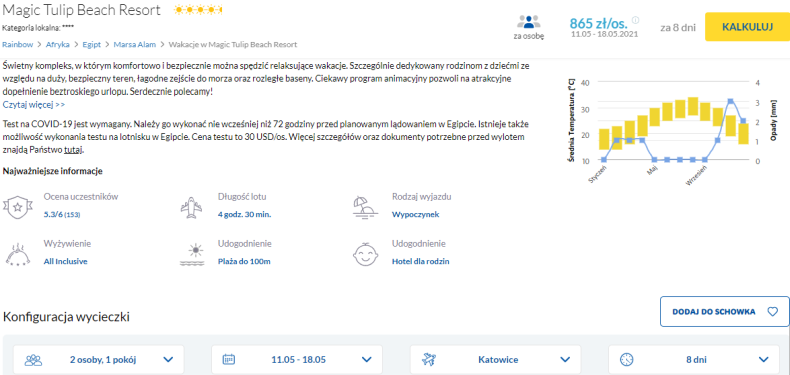Image resolution: width=790 pixels, height=375 pixels.
Task: Click the '4 godz. 30 min.' flight duration
Action: pyautogui.click(x=244, y=215)
